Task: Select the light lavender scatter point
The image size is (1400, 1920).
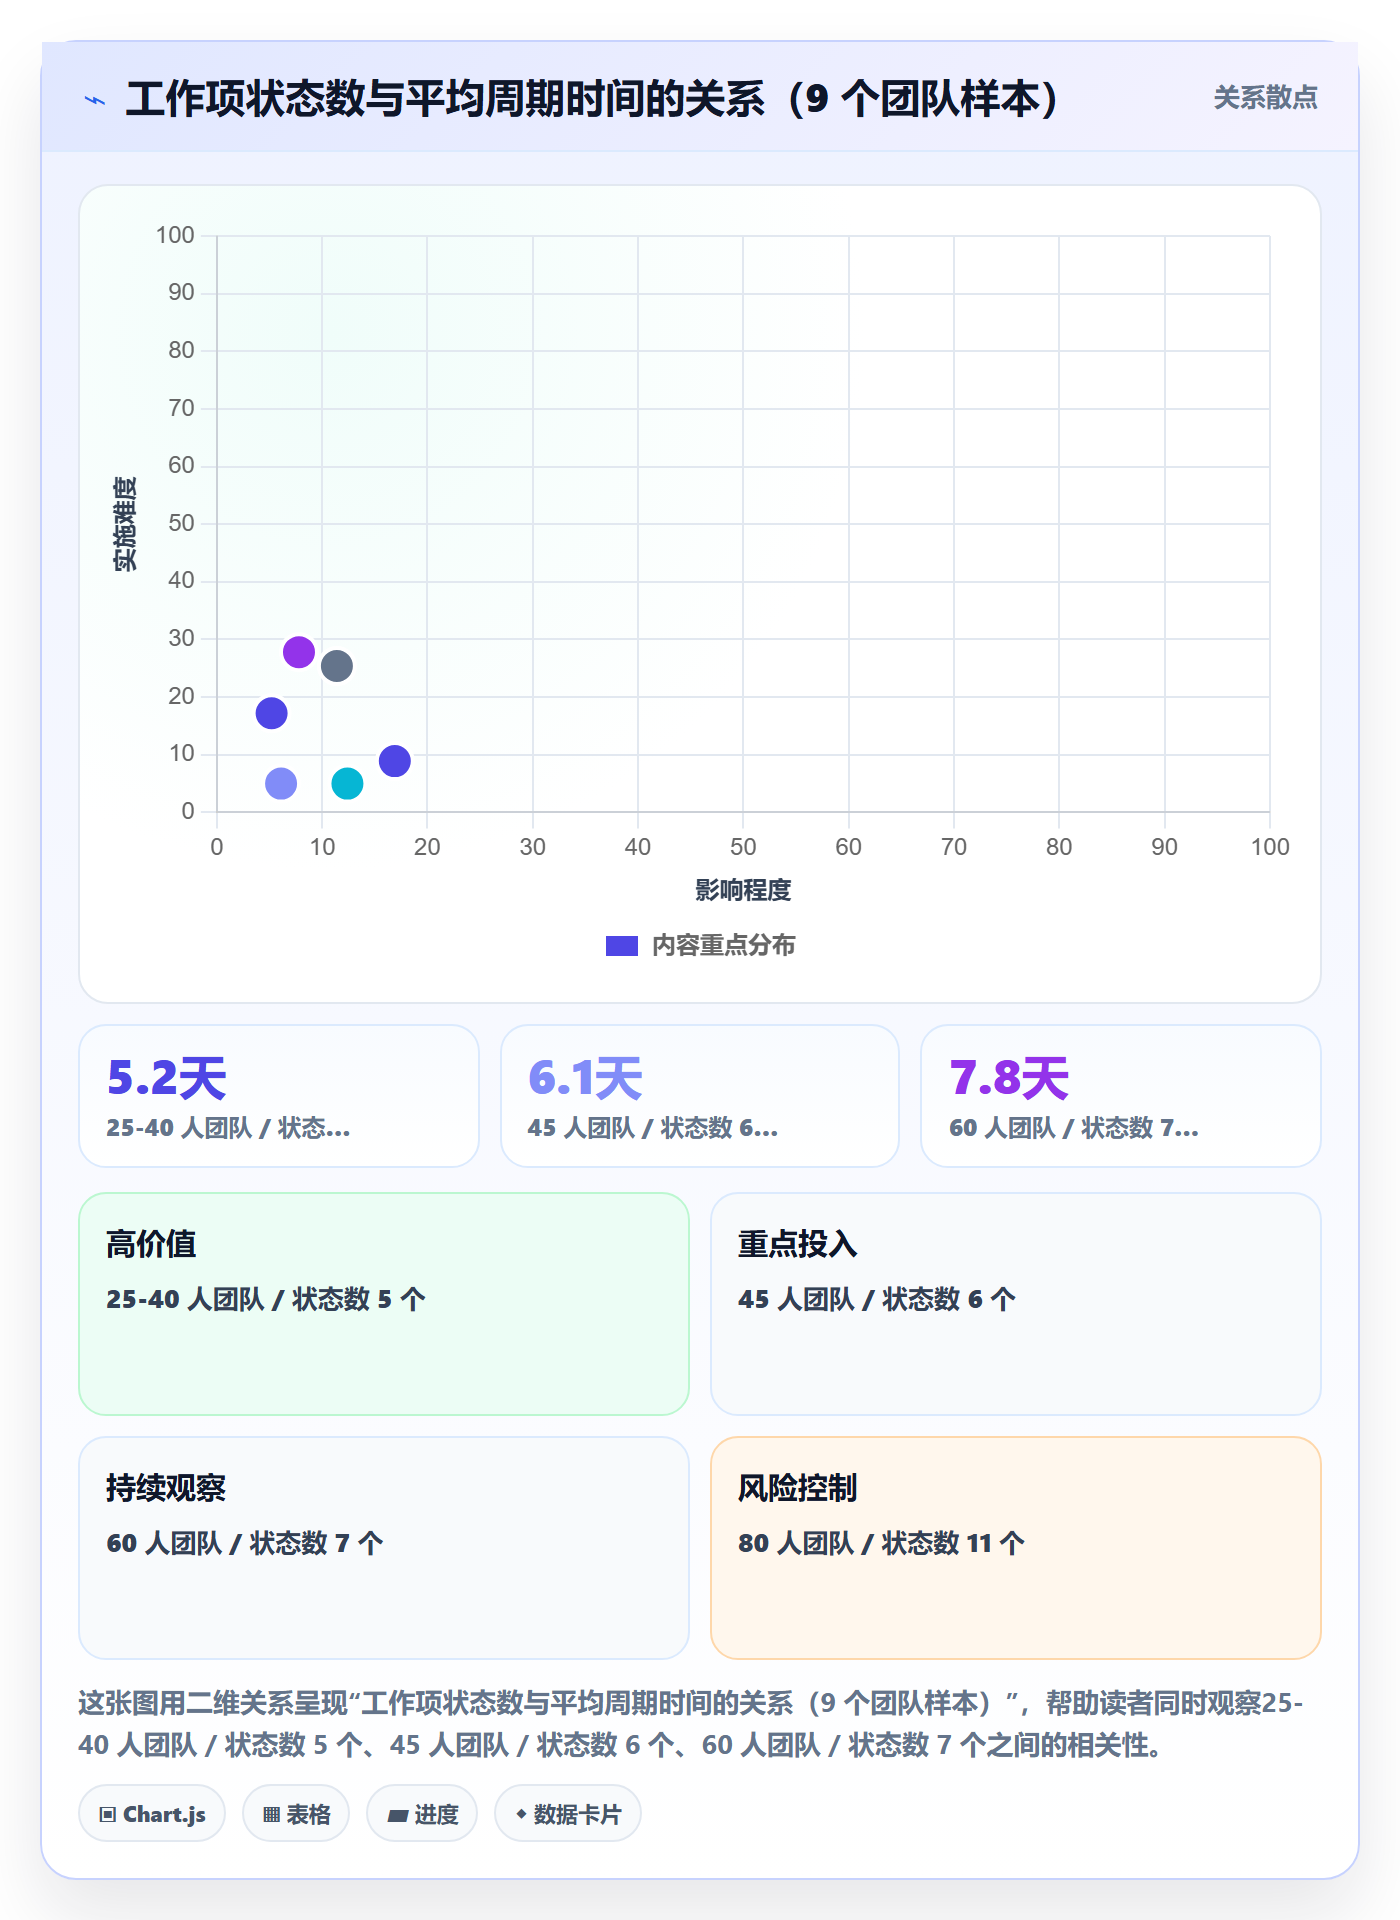Action: point(281,783)
